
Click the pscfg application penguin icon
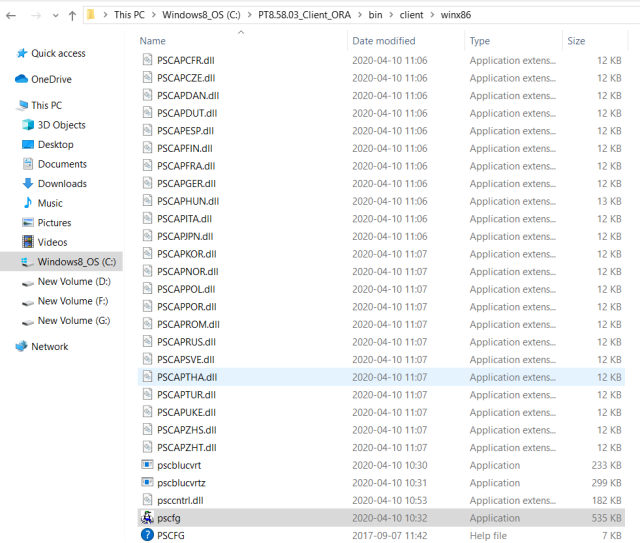click(x=147, y=518)
